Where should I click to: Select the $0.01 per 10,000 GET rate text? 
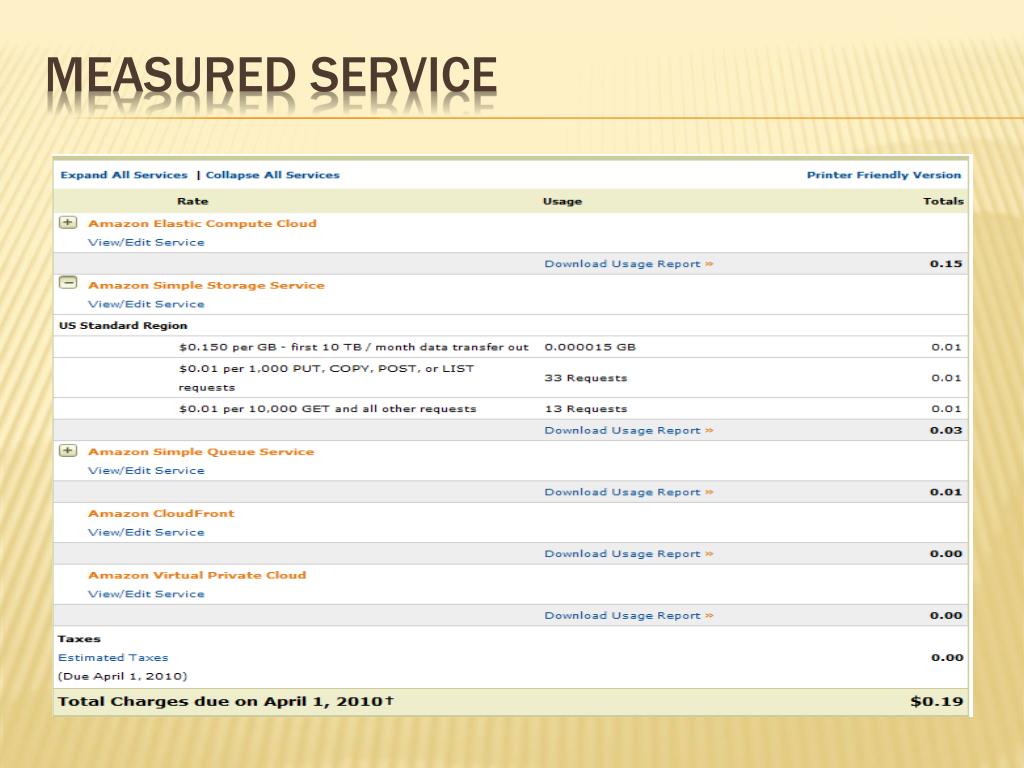pos(328,409)
